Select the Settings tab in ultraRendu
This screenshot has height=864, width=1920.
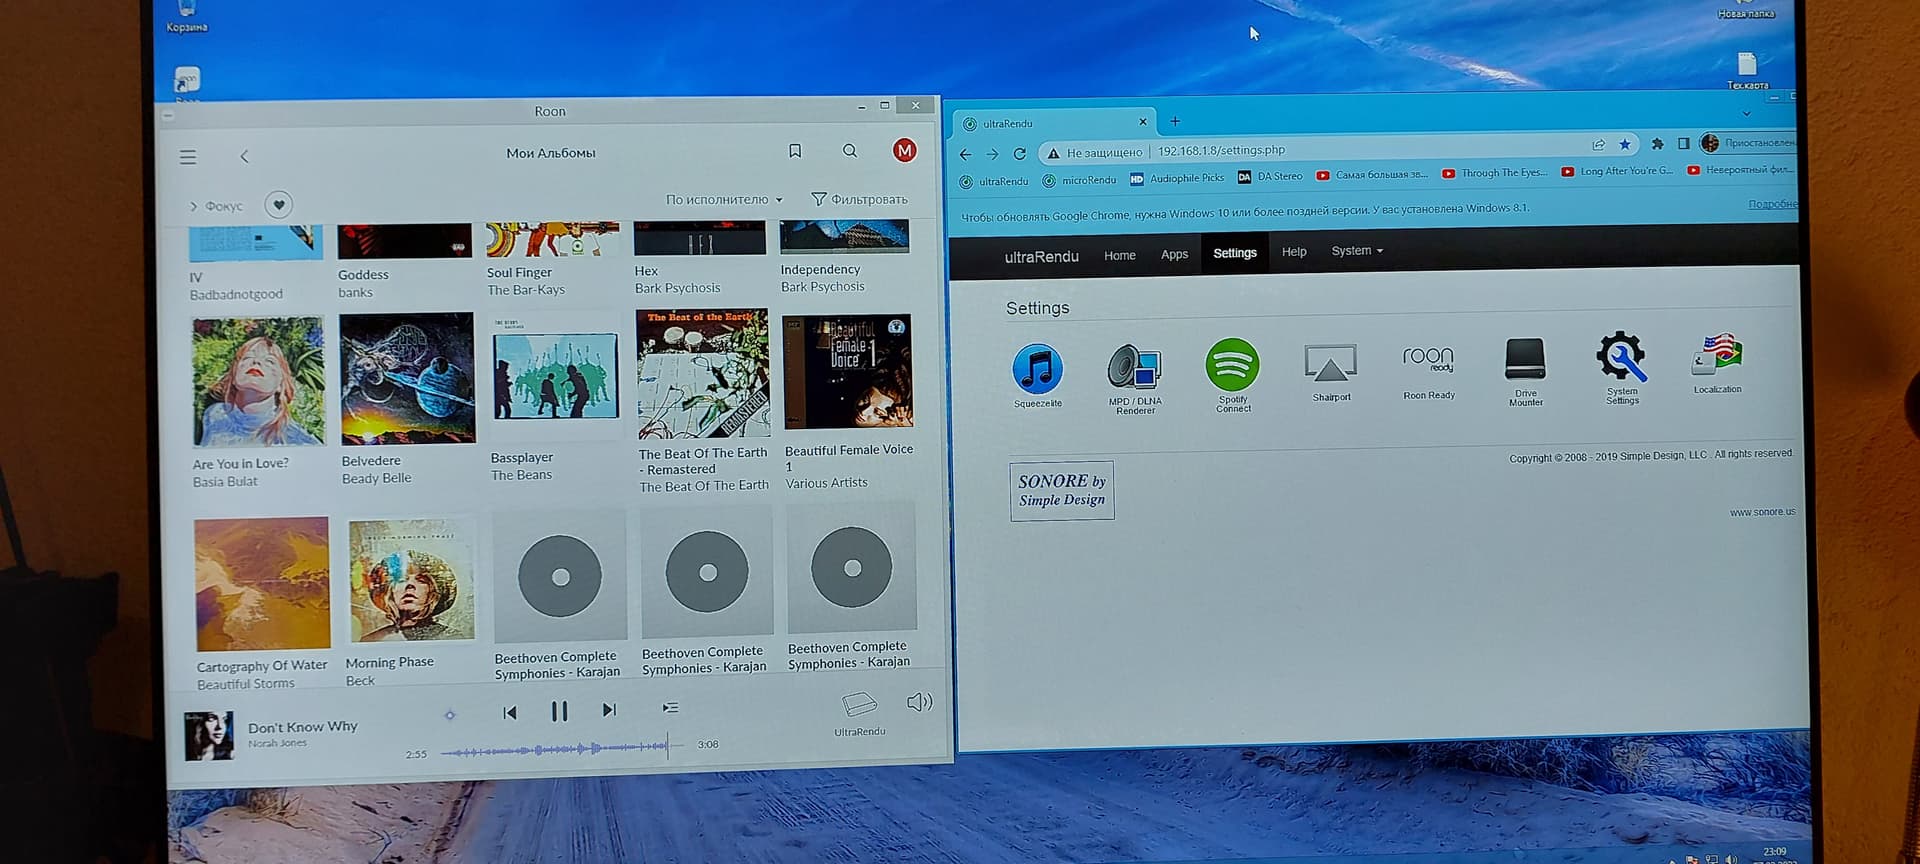coord(1235,254)
